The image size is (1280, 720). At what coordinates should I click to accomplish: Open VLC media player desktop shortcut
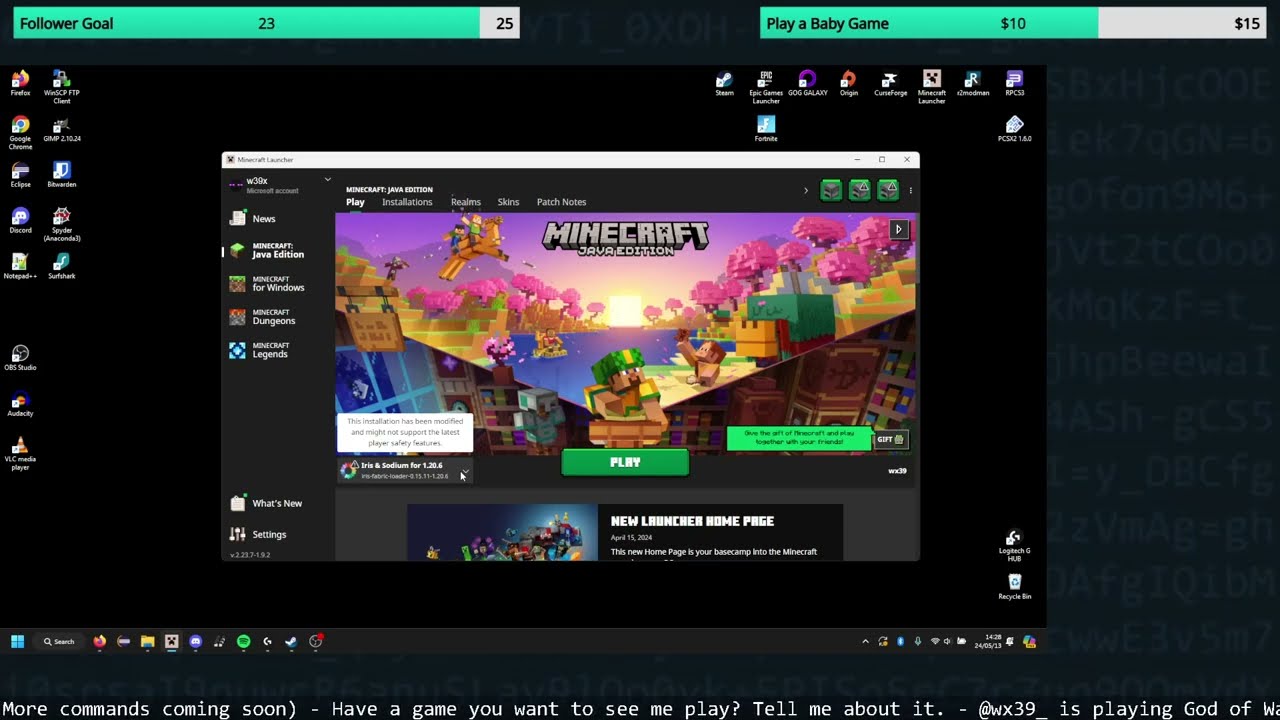20,453
